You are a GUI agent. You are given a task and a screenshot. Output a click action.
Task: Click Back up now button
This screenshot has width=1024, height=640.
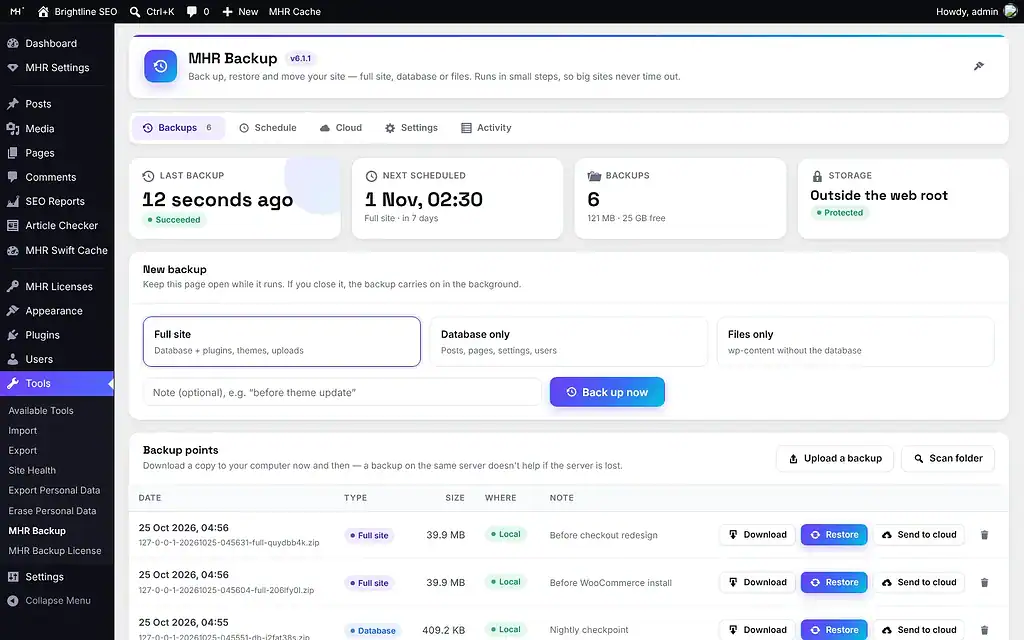pos(607,392)
